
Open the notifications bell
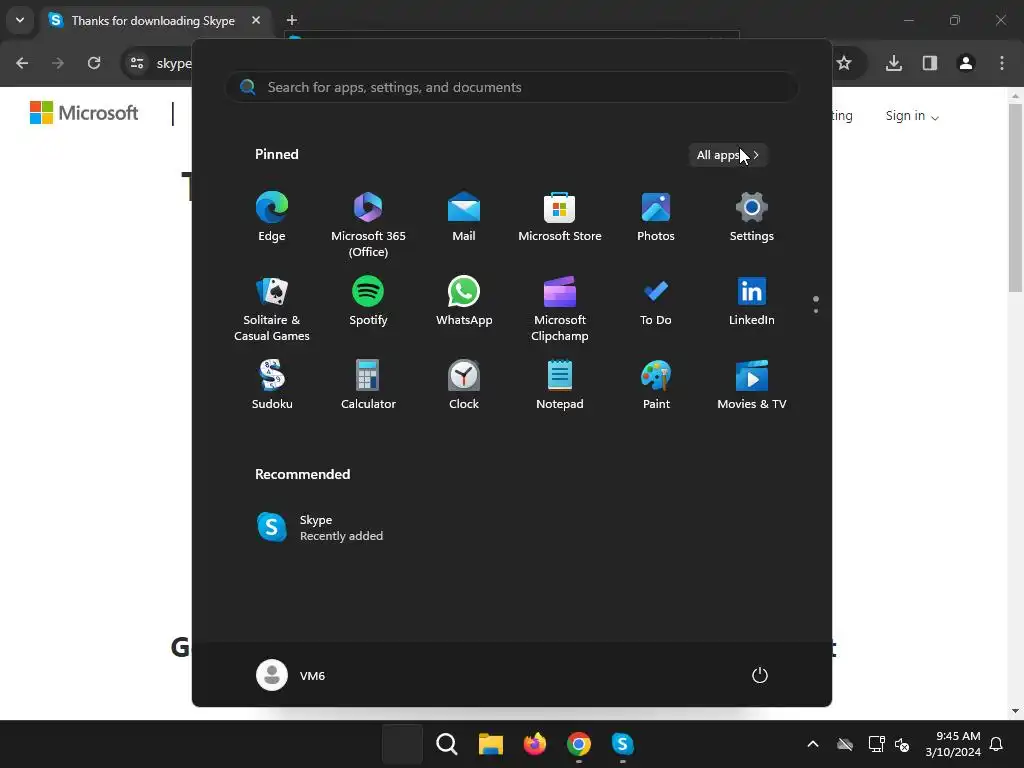click(997, 744)
